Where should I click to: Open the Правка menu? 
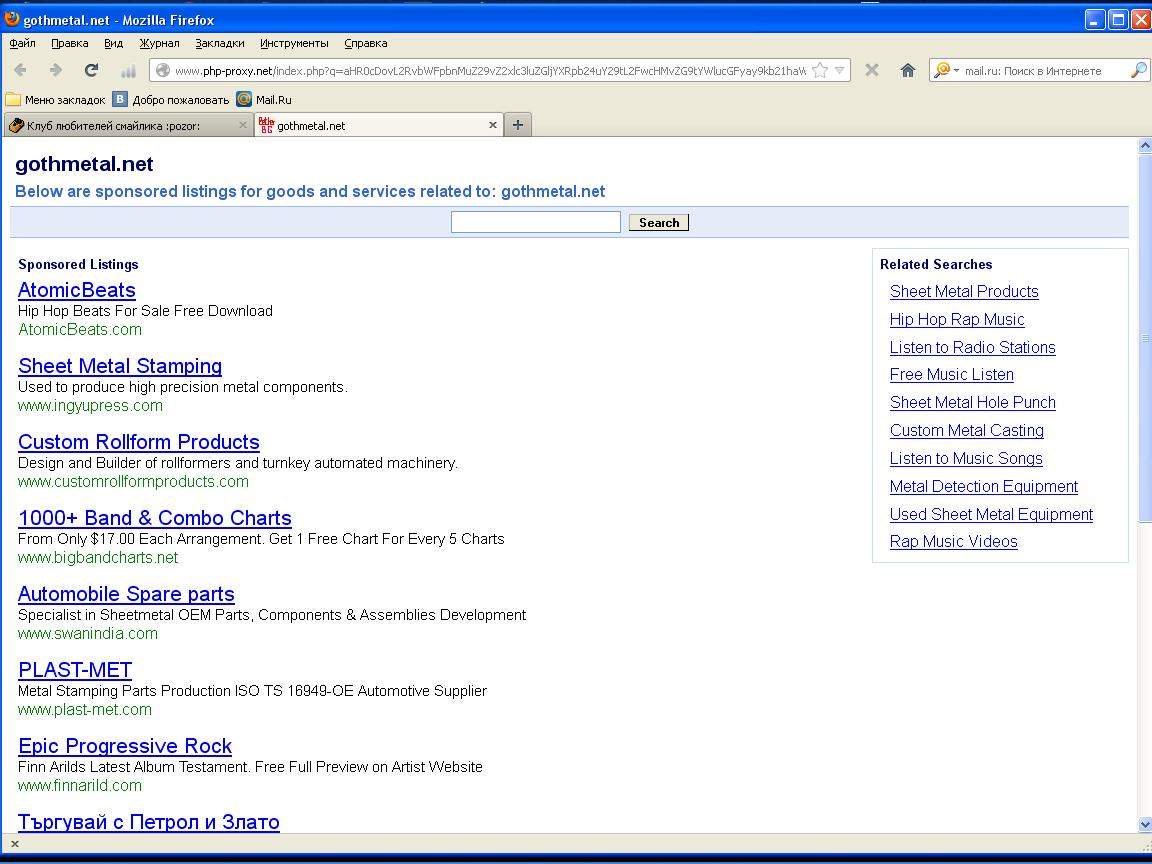[x=70, y=43]
